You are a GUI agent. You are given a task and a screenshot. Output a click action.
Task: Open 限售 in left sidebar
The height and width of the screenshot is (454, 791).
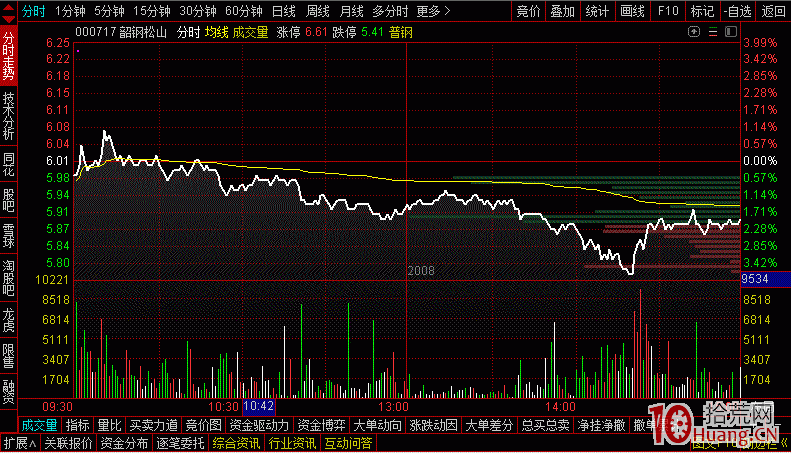[x=9, y=356]
